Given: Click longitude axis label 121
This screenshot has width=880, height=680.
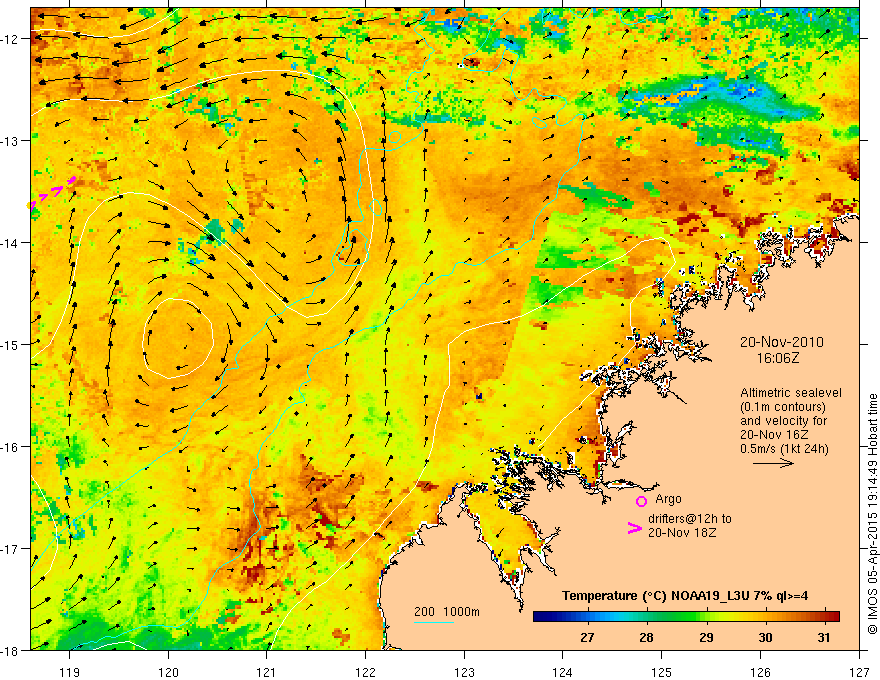Looking at the screenshot, I should (267, 672).
